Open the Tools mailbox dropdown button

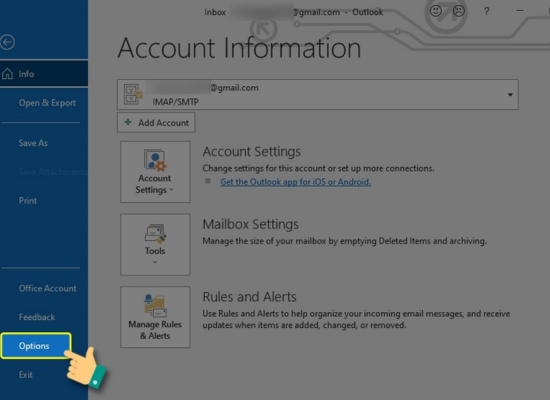(x=155, y=245)
